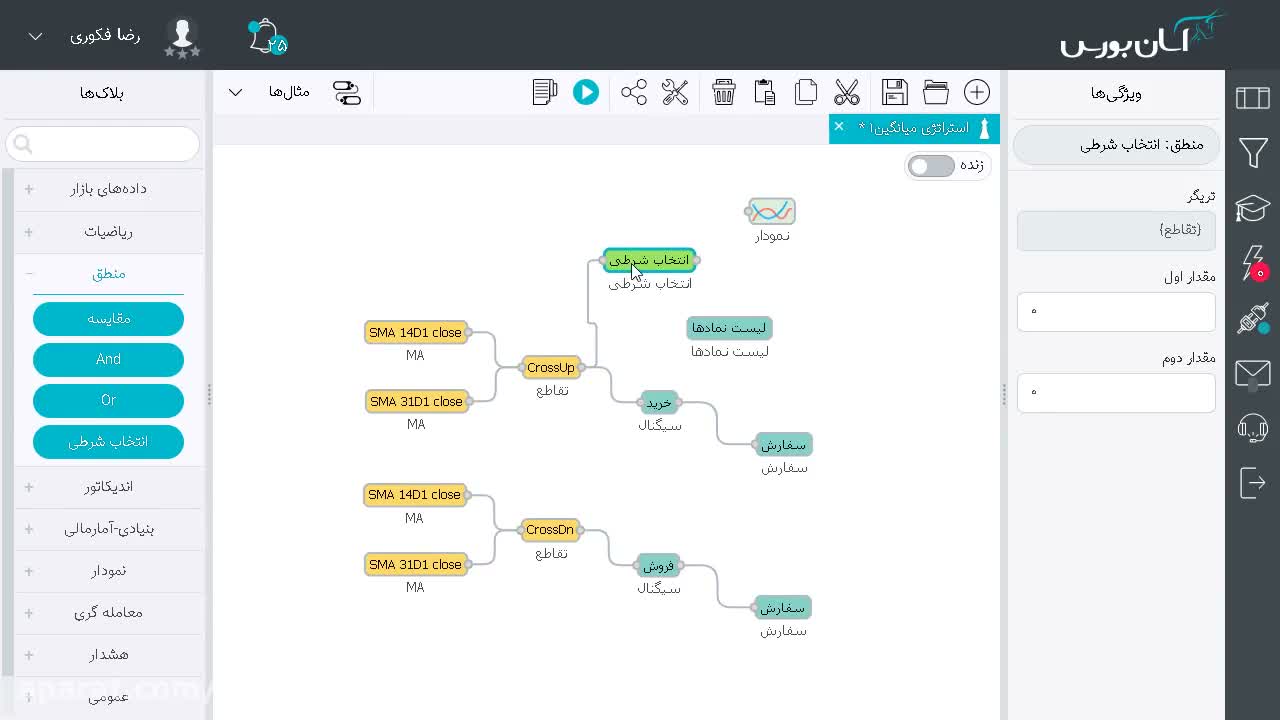Click the مقایسه block button
The image size is (1280, 720).
pyautogui.click(x=108, y=318)
